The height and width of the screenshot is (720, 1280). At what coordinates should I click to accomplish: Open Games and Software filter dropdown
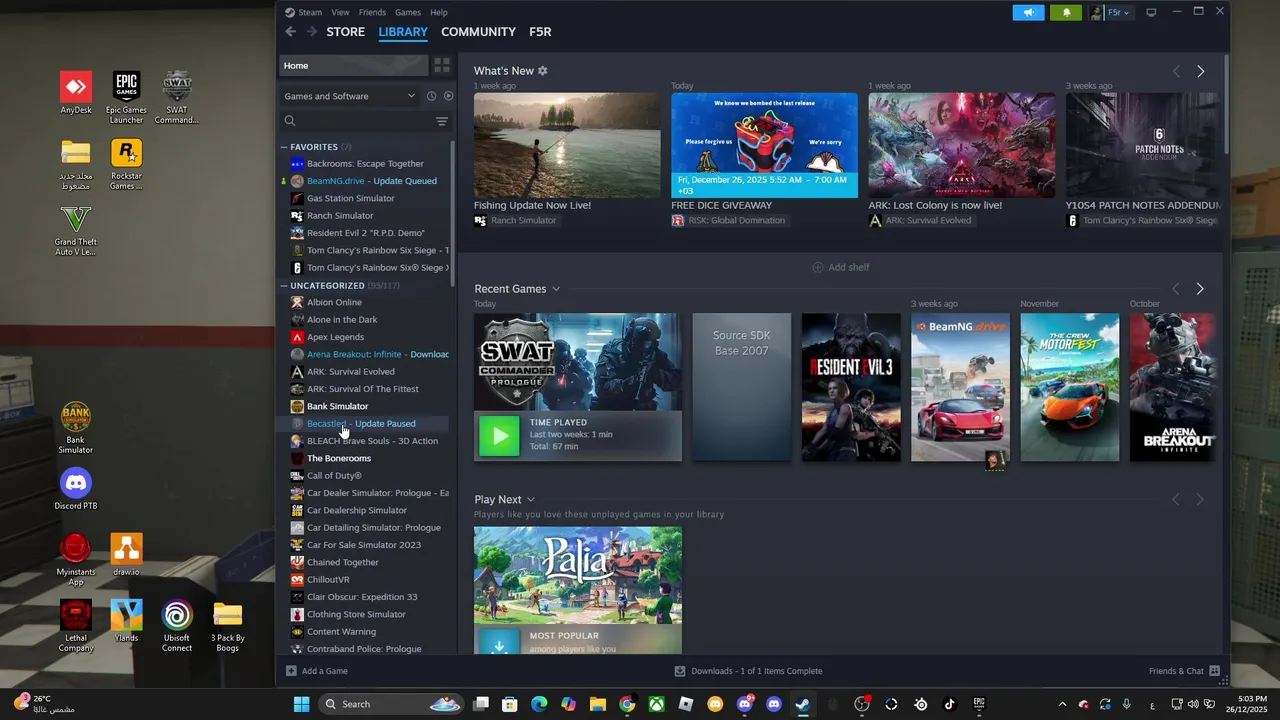349,96
